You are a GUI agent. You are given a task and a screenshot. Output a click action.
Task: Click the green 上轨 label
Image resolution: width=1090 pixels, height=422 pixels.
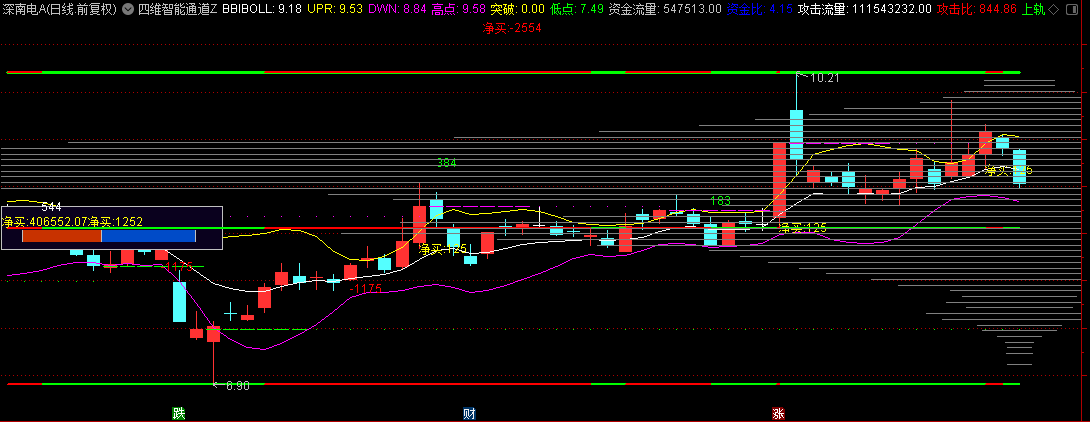(1033, 9)
